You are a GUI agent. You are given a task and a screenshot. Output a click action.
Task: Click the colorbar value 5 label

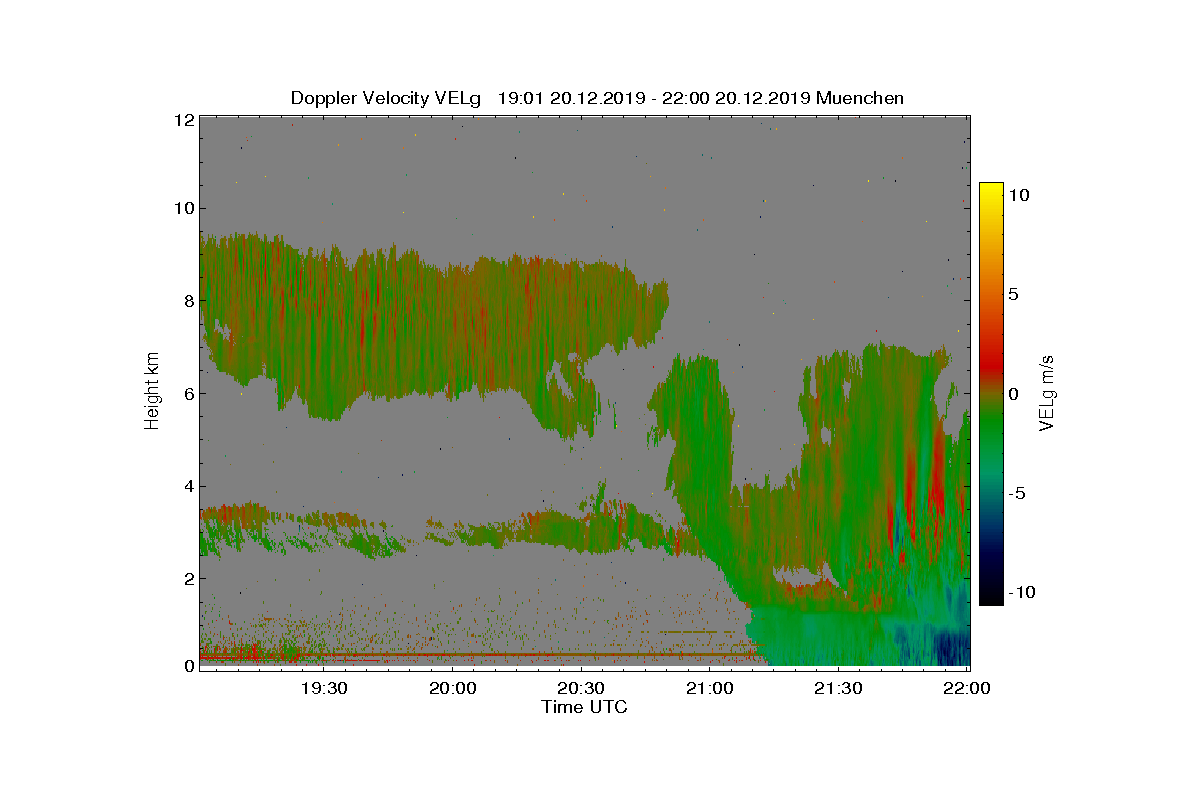1013,295
